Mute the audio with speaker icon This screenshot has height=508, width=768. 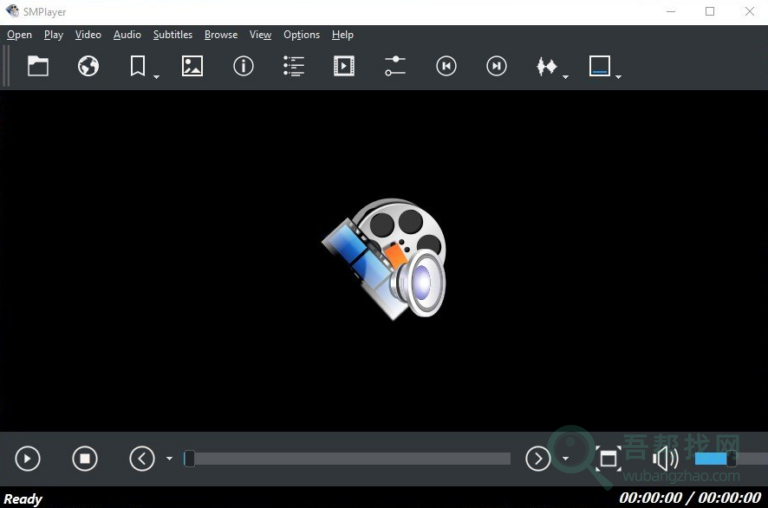(664, 459)
